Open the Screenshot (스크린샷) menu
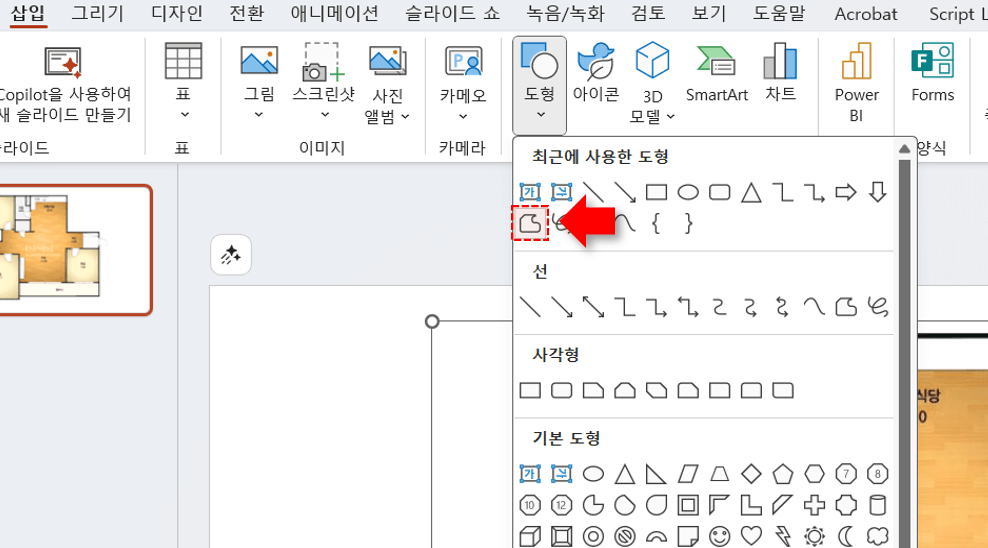988x548 pixels. [323, 82]
